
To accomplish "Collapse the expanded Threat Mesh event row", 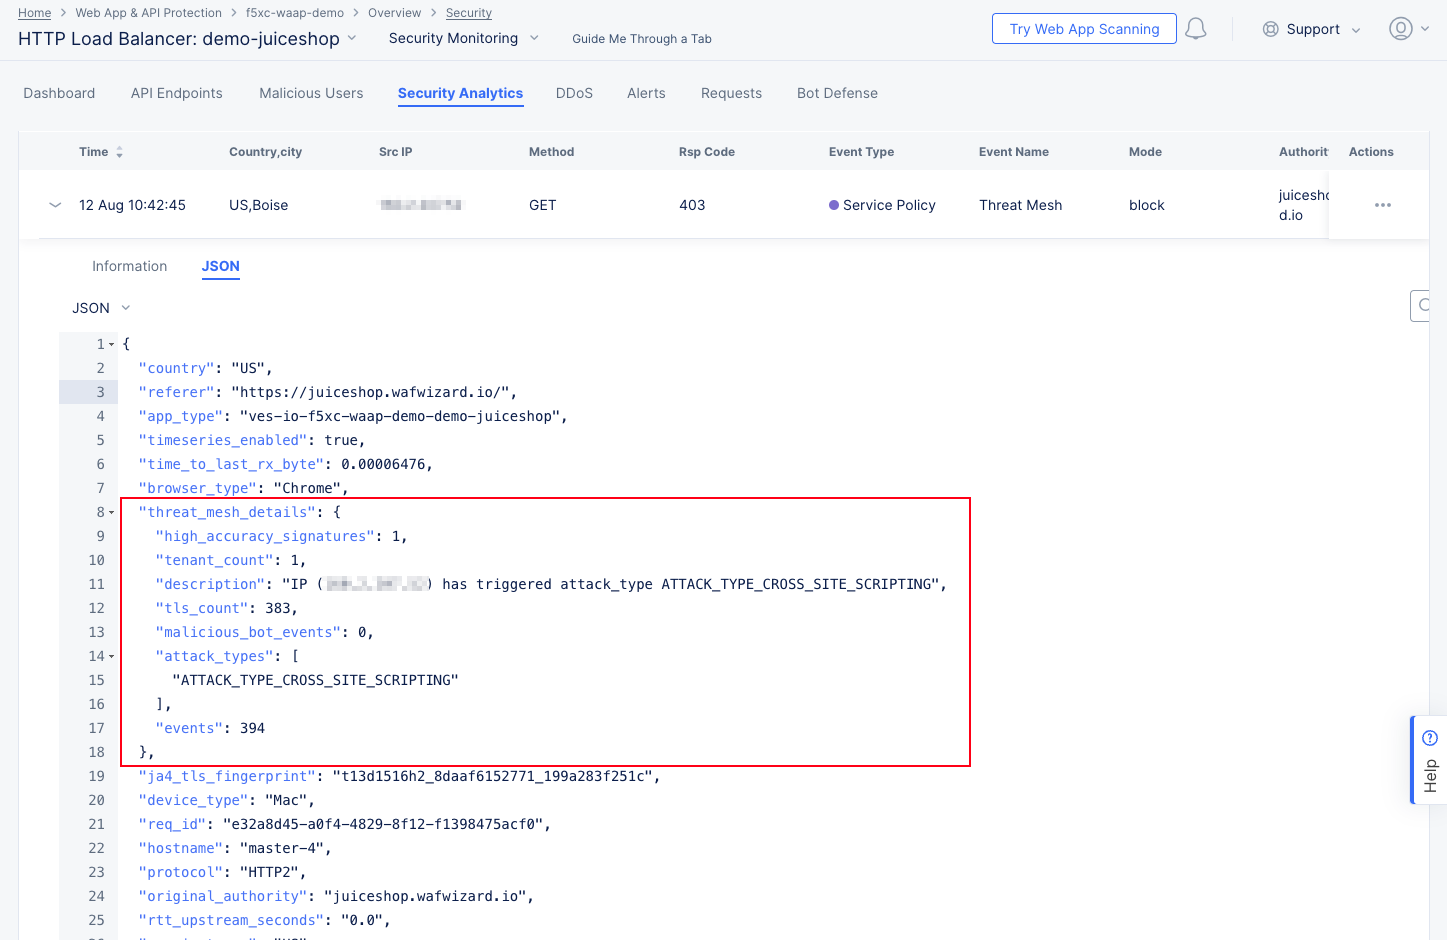I will [x=55, y=205].
